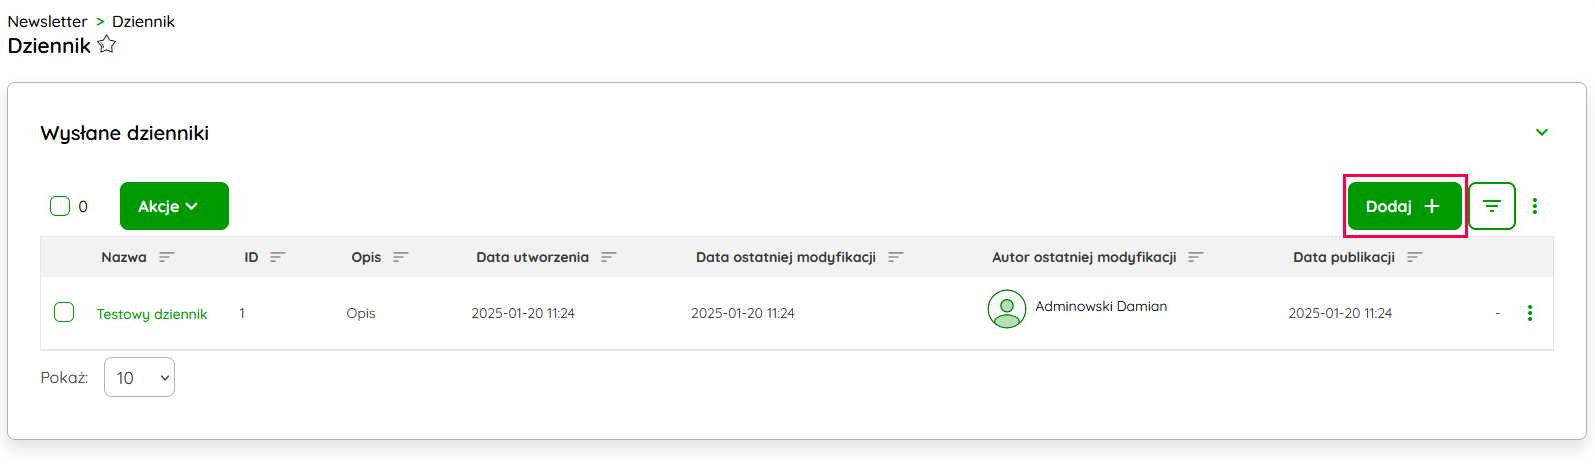Collapse the Wysłane dzienniki panel
1595x470 pixels.
1542,132
